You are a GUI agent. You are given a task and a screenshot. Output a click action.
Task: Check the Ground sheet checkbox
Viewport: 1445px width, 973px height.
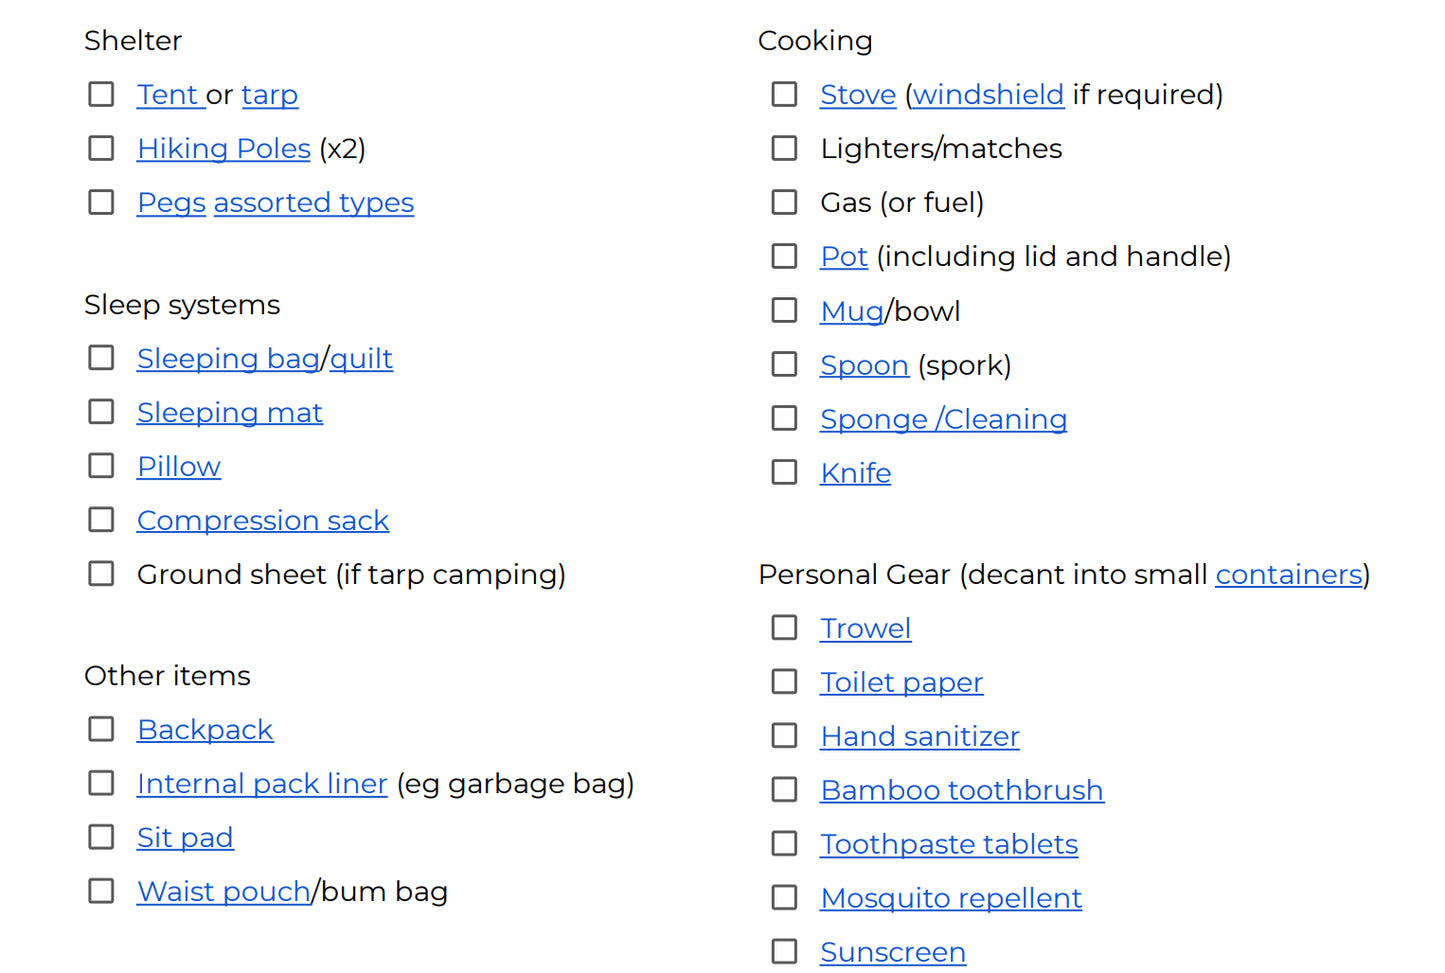[101, 573]
